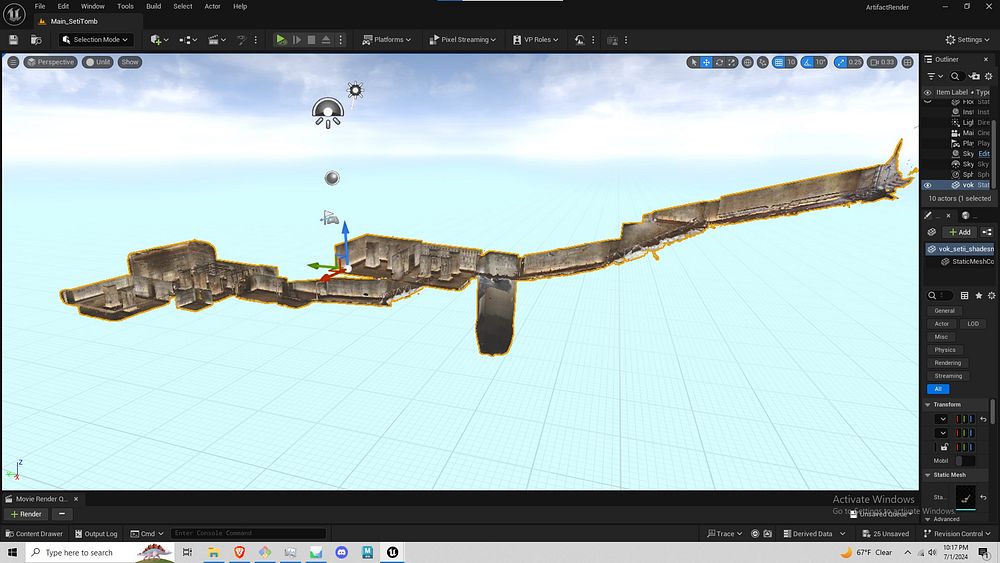Hide the selected vok actor via eye icon
1000x563 pixels.
(927, 185)
